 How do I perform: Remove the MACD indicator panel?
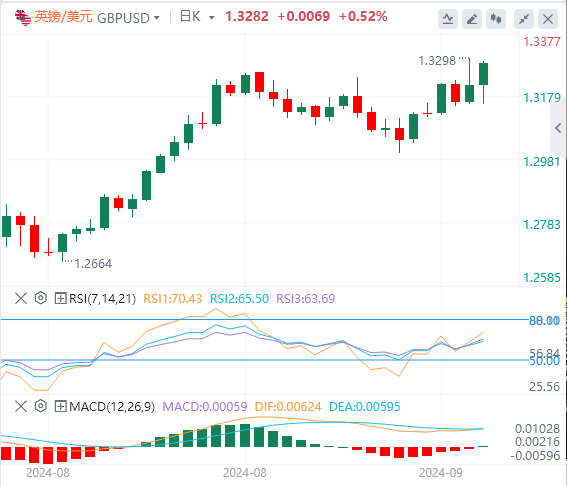21,406
